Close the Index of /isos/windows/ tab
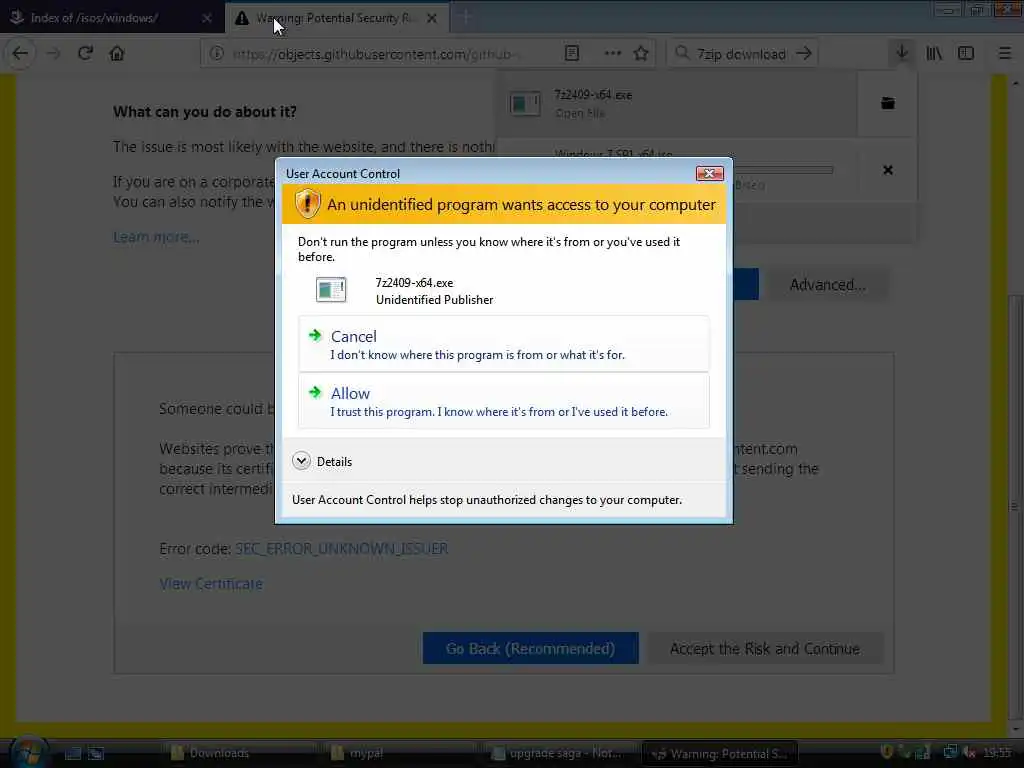 click(206, 18)
